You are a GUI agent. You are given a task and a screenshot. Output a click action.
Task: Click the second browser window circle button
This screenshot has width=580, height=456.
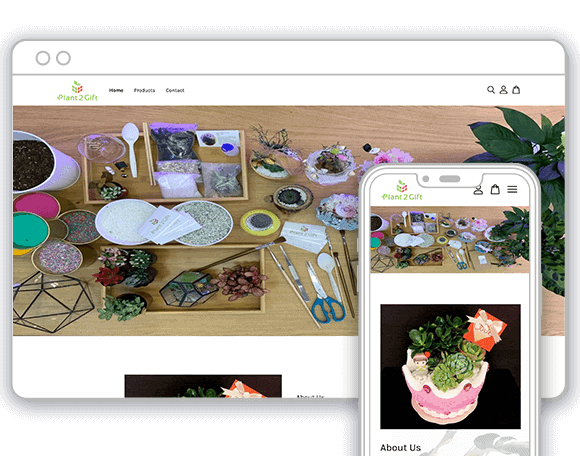[63, 58]
